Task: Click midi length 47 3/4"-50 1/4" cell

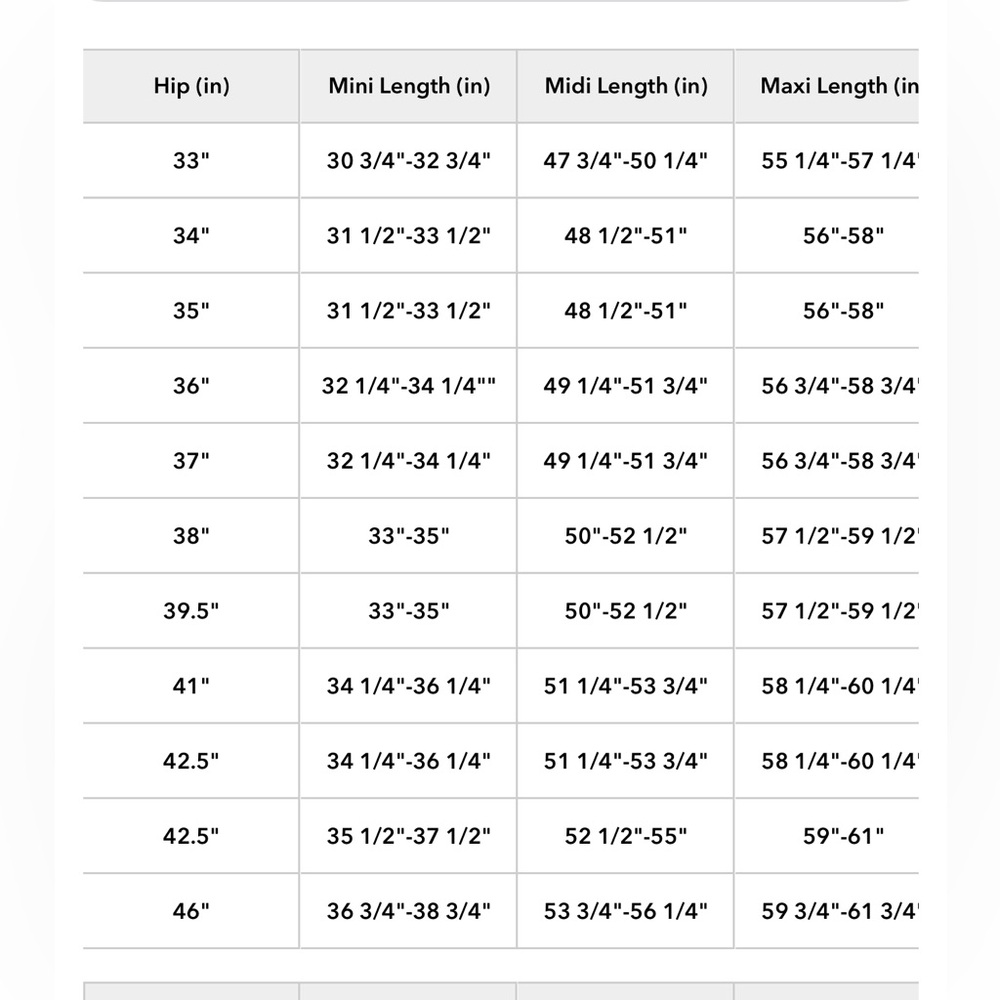Action: [626, 161]
